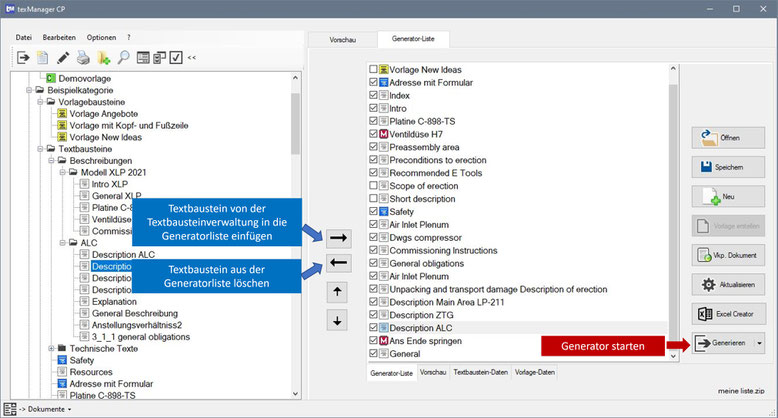Open the ? help menu
This screenshot has width=778, height=418.
pyautogui.click(x=129, y=37)
